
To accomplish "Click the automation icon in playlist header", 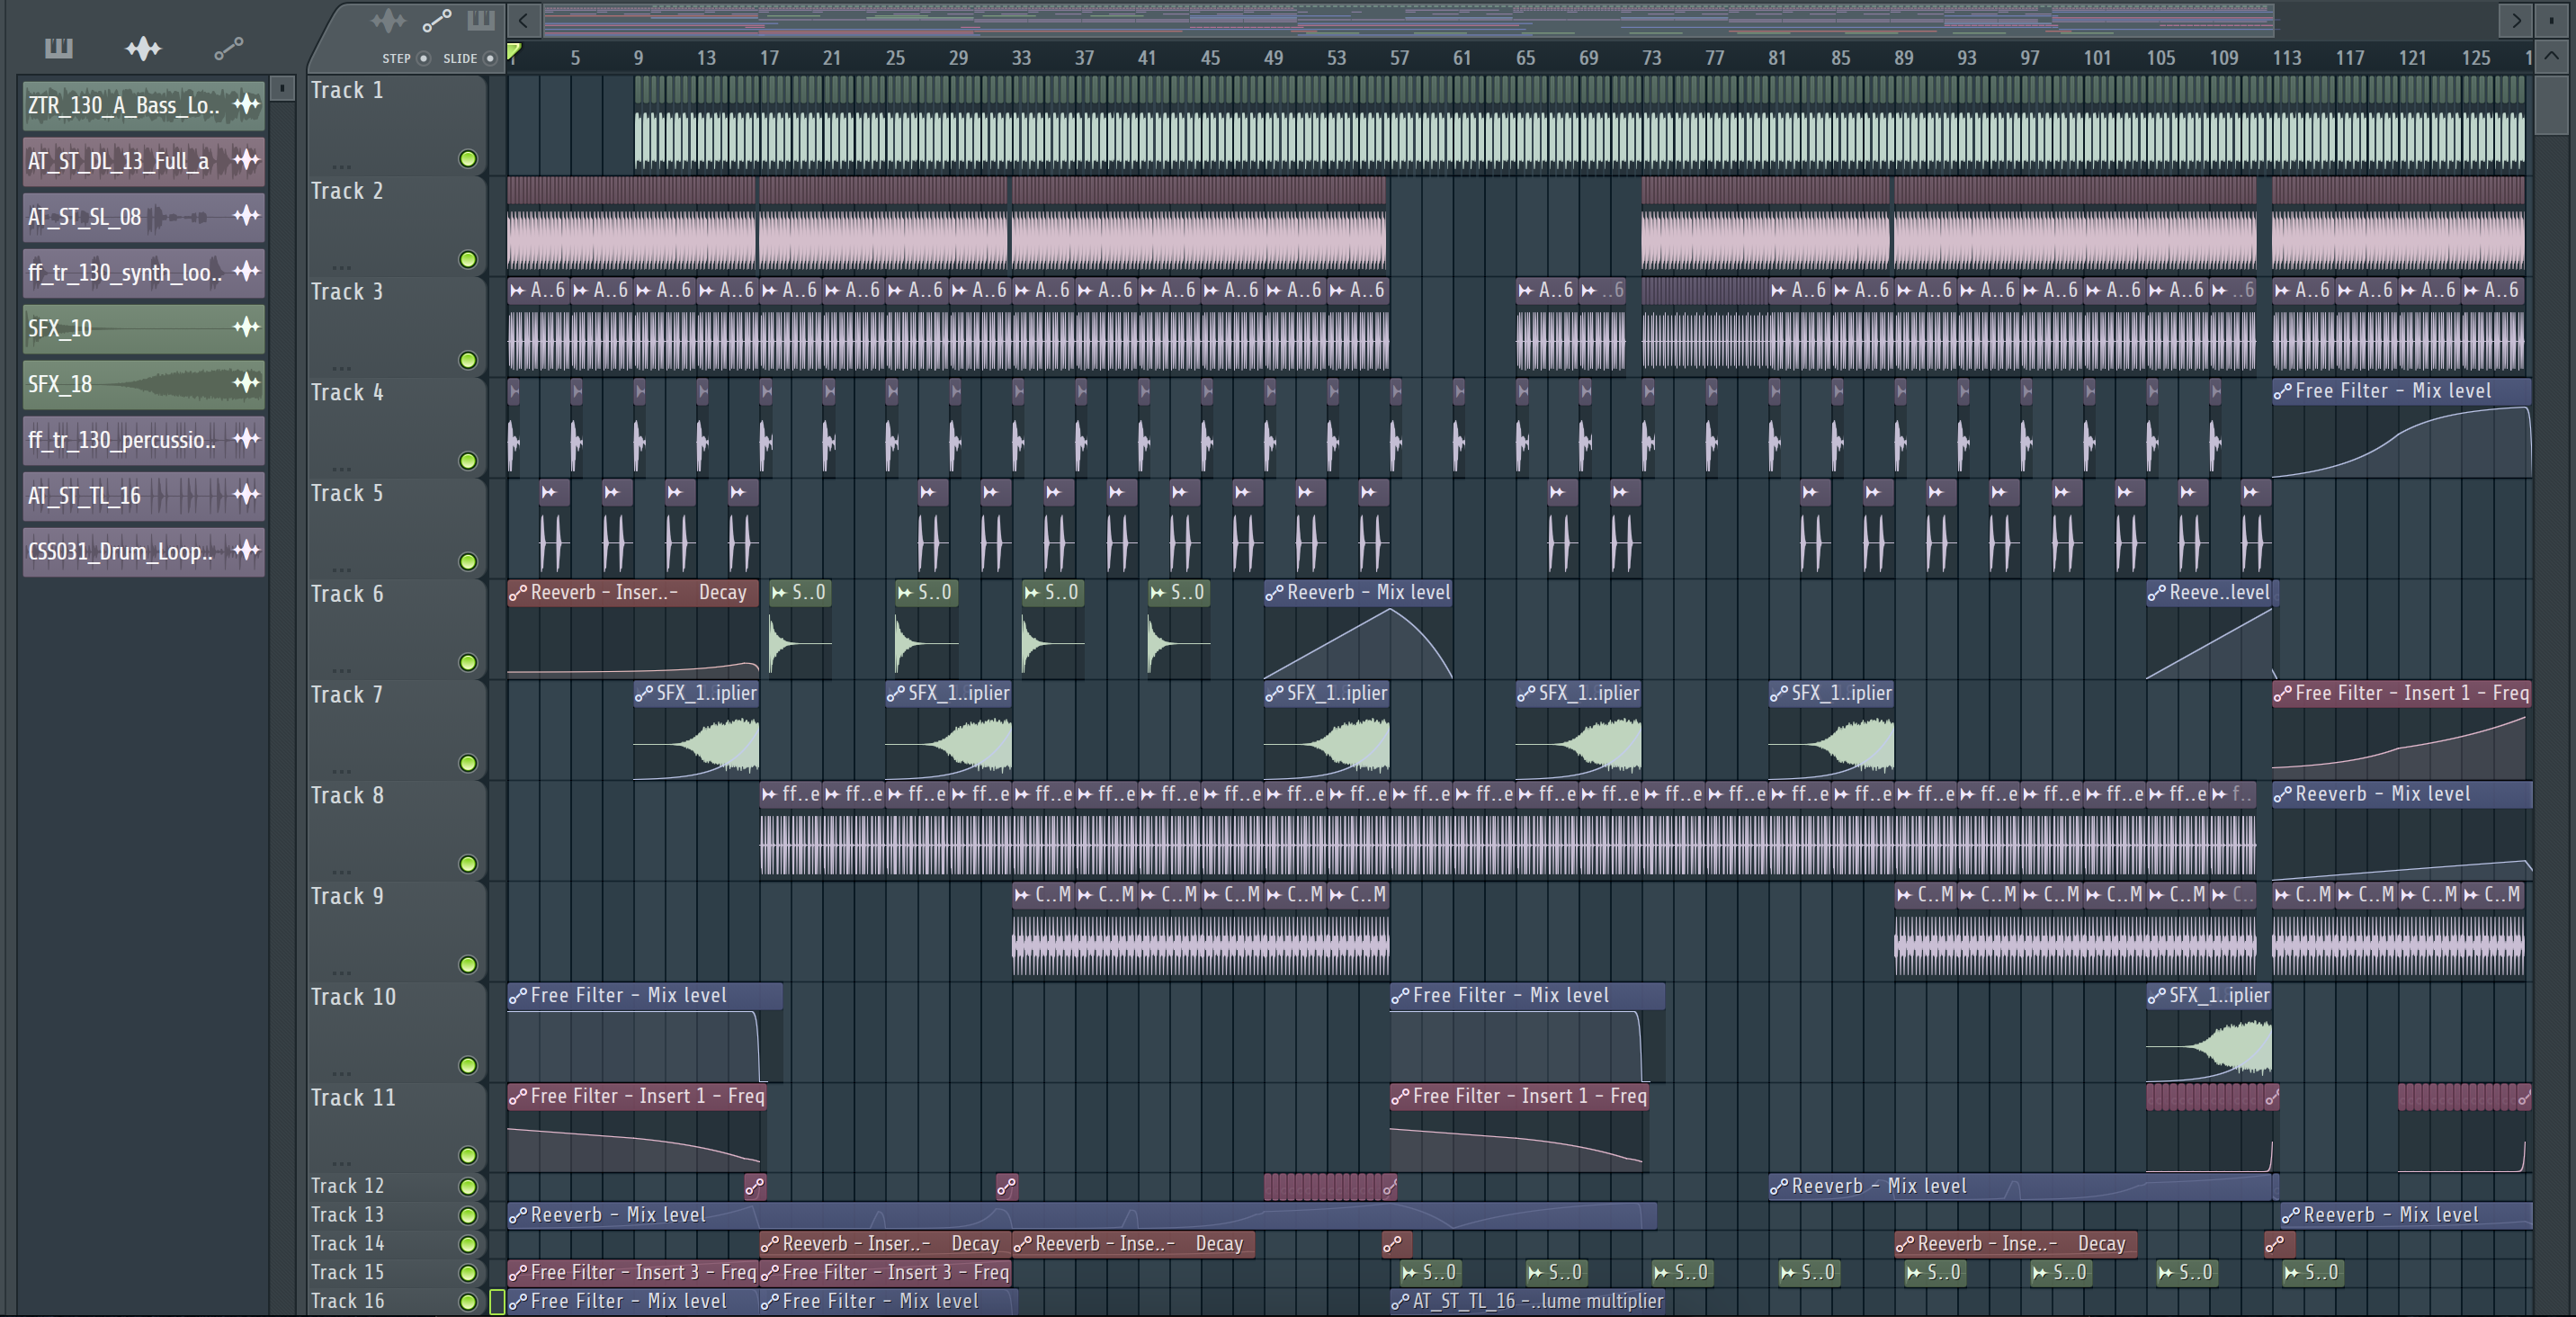I will pyautogui.click(x=436, y=20).
